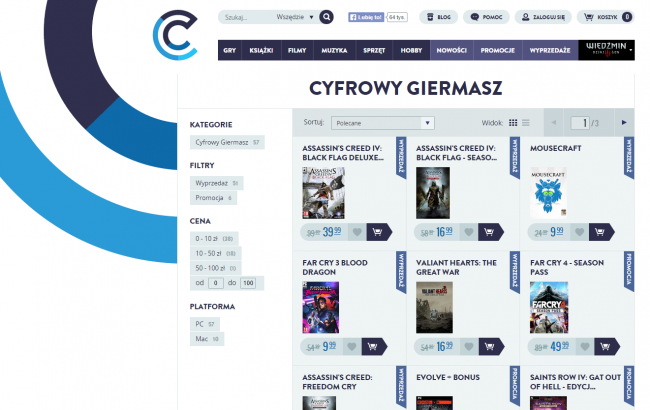The width and height of the screenshot is (650, 410).
Task: Favorite Far Cry 3 Blood Dragon
Action: click(x=352, y=347)
